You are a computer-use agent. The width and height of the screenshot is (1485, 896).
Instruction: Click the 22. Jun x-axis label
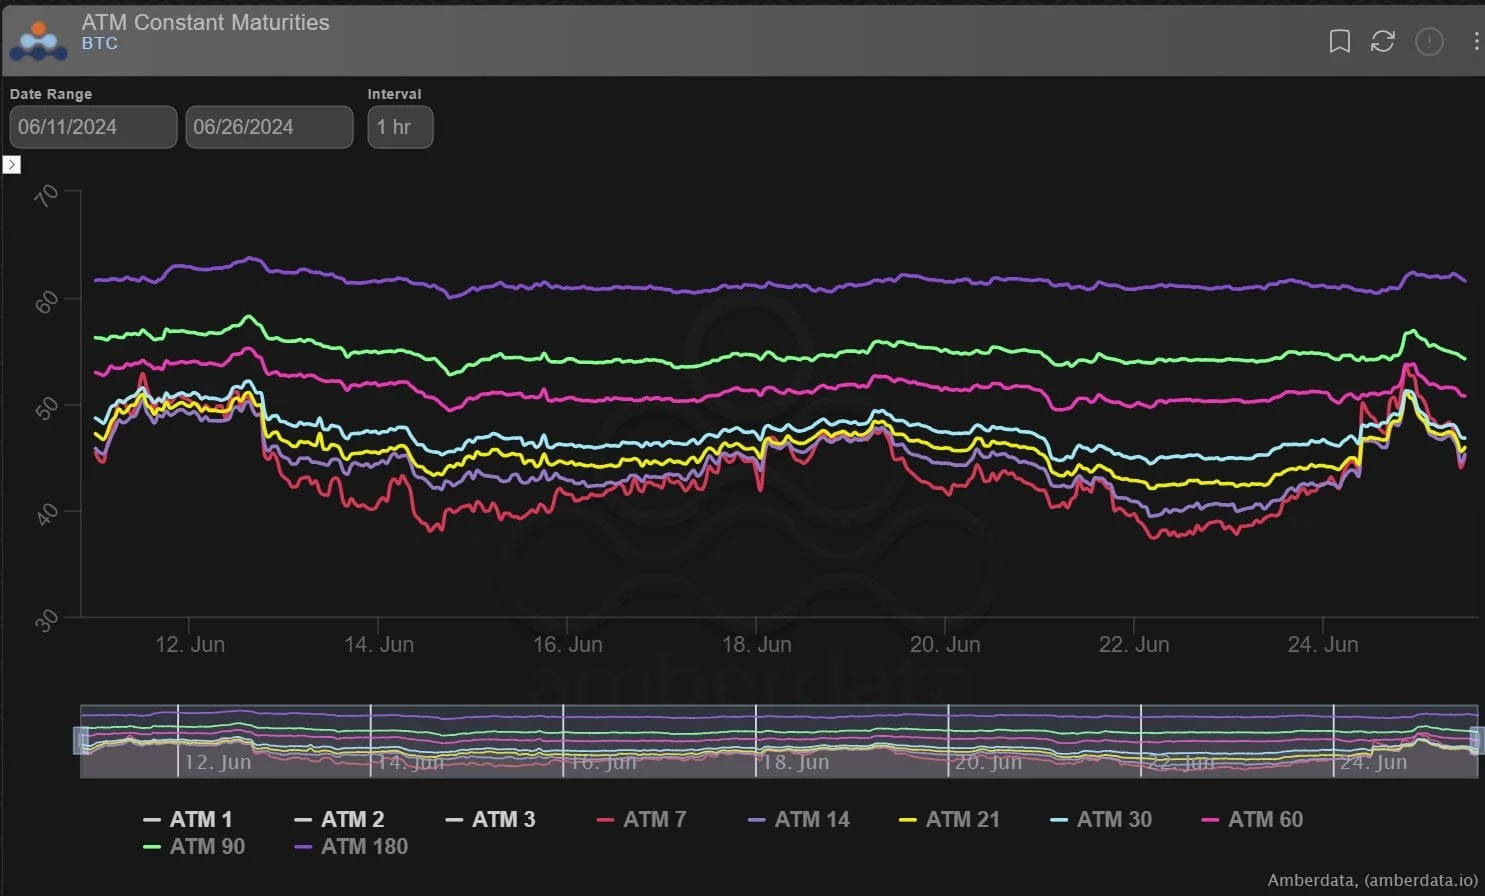point(1134,645)
